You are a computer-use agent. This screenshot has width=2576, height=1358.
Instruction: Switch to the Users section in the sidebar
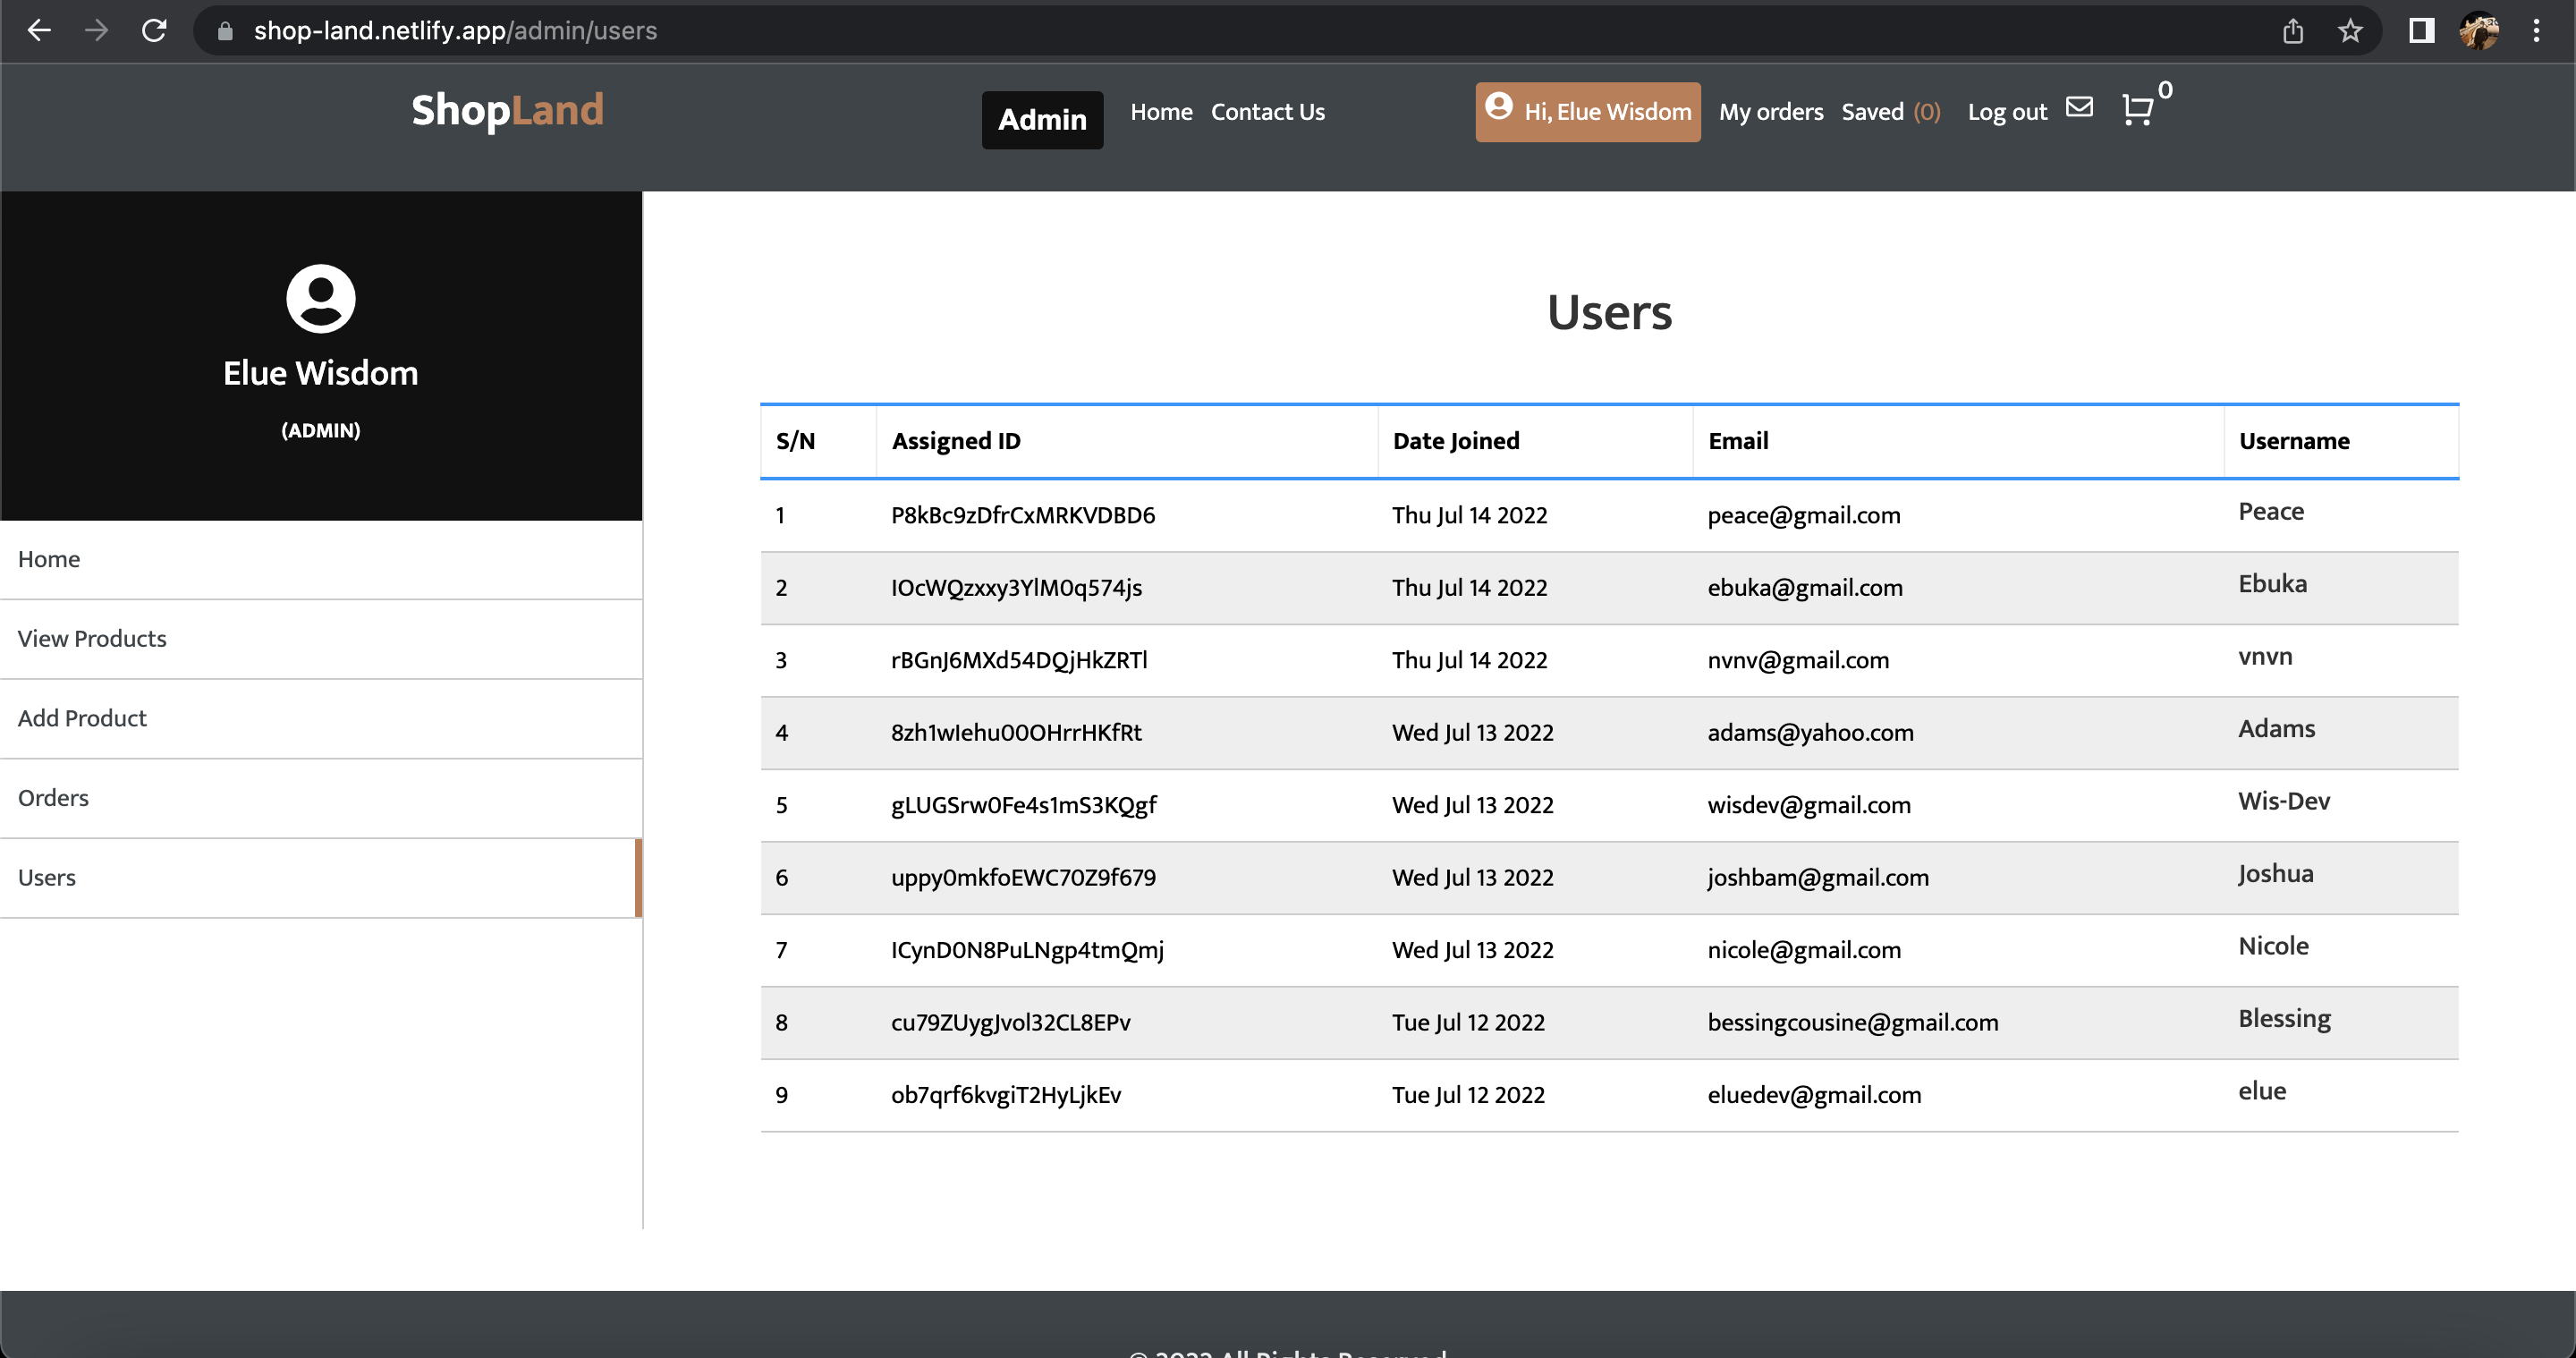pos(47,877)
